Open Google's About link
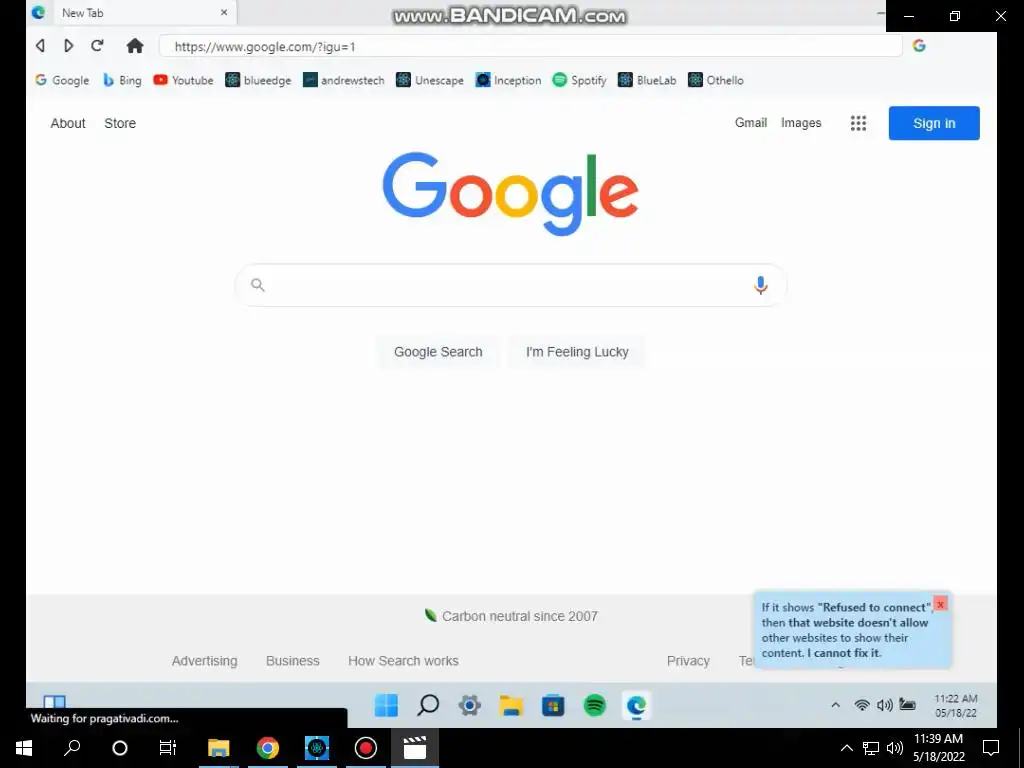1024x768 pixels. click(x=68, y=123)
